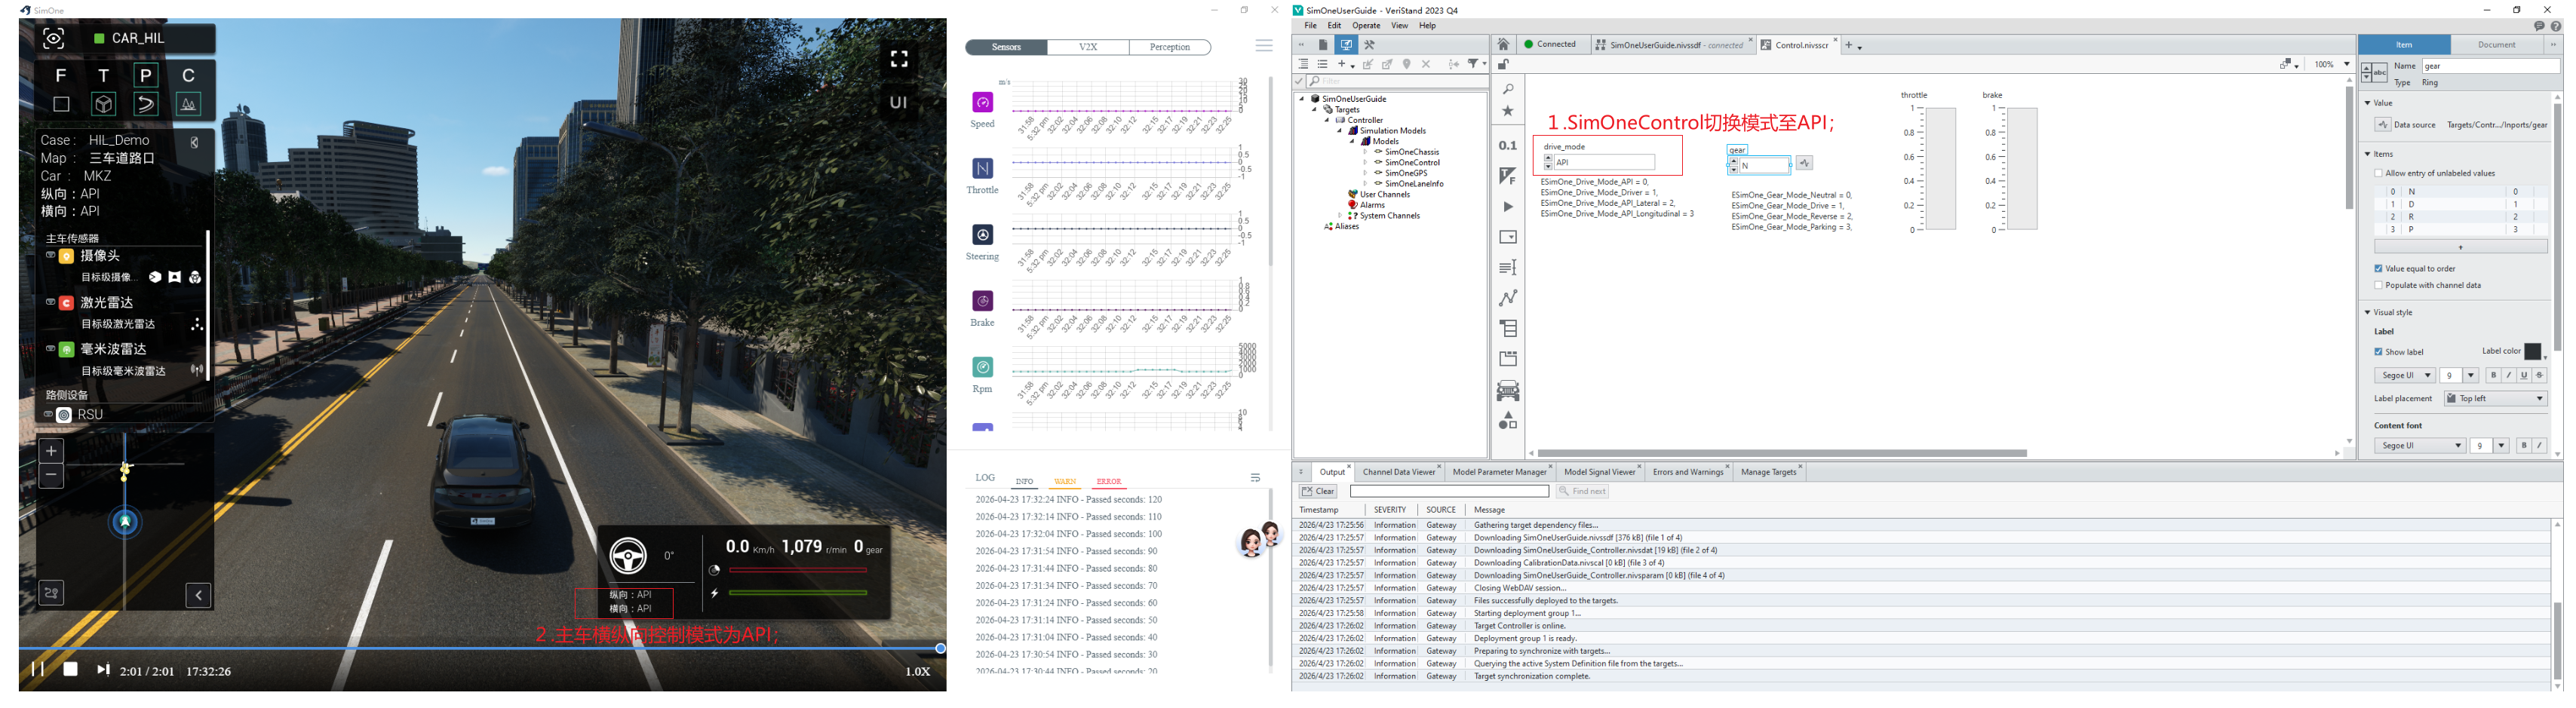This screenshot has height=708, width=2576.
Task: Click the SimOne camera view eye icon
Action: 54,38
